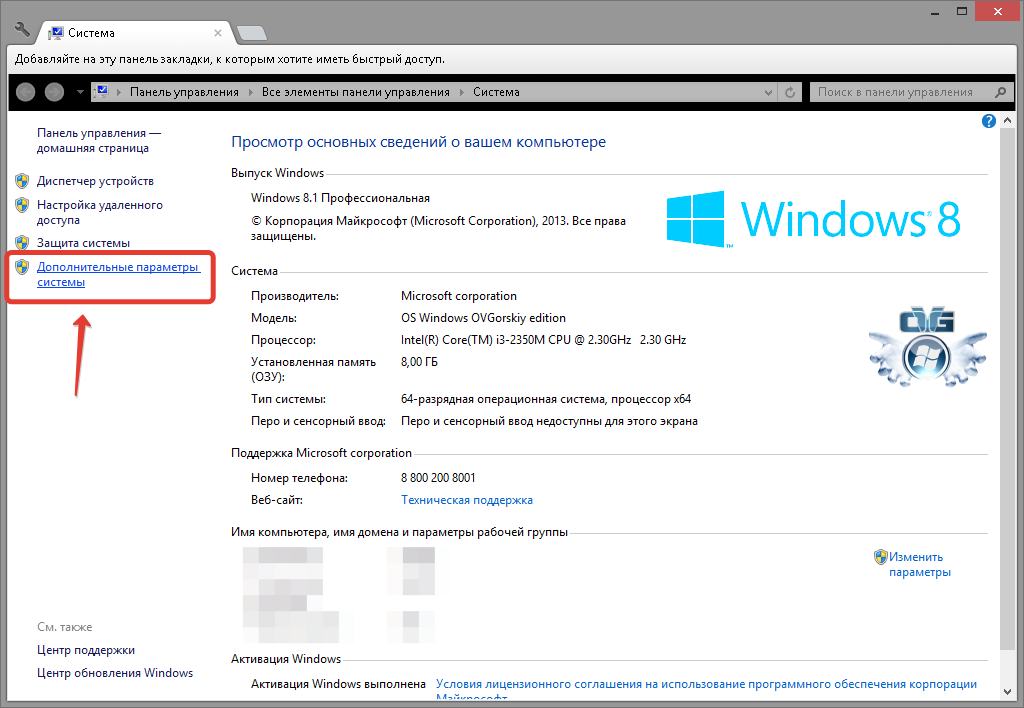Open Панель управления — домашняя страница link
The width and height of the screenshot is (1024, 708).
(x=99, y=140)
